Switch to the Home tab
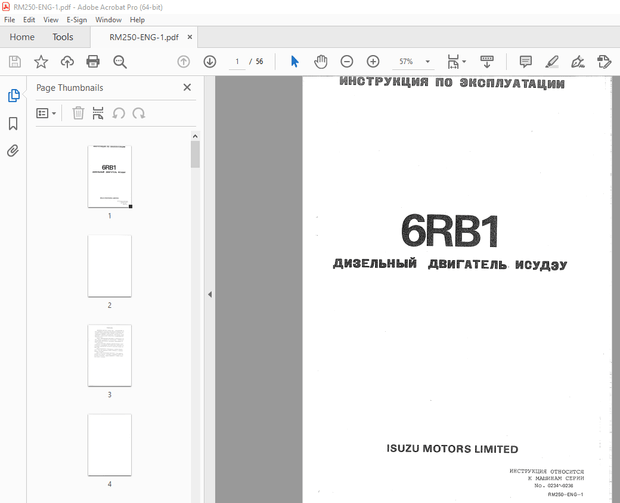 coord(22,37)
